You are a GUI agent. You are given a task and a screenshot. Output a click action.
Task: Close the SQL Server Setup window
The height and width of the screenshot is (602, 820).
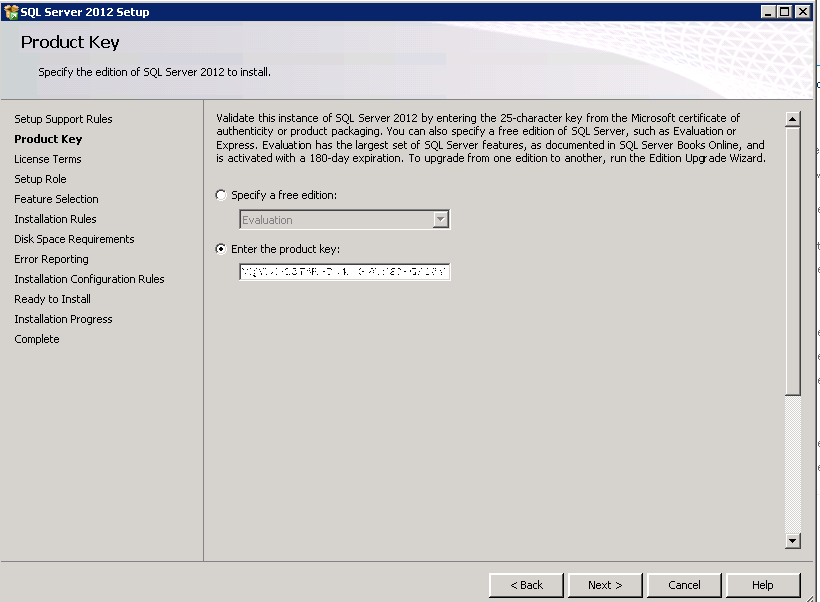pos(802,12)
